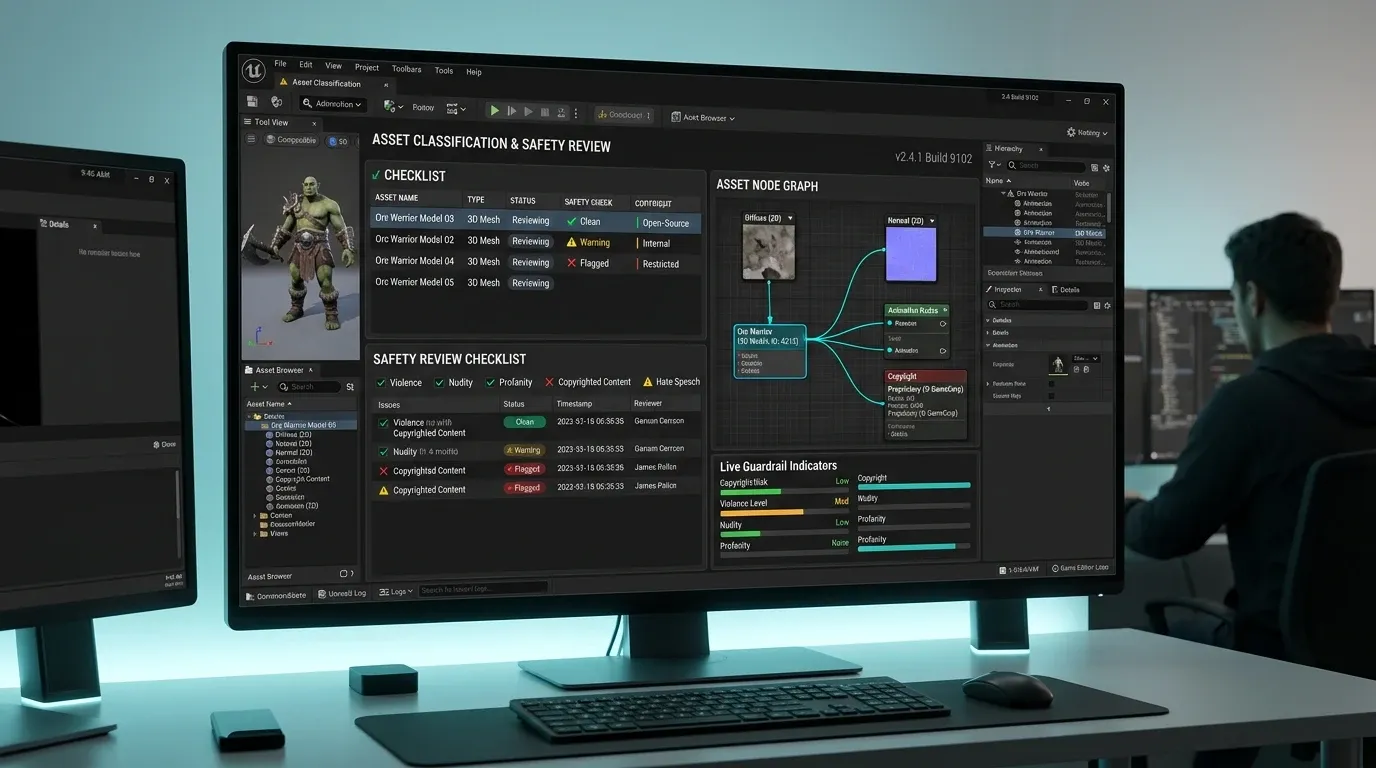Click the red X icon in Flagged cell
Viewport: 1376px width, 768px height.
(x=571, y=263)
